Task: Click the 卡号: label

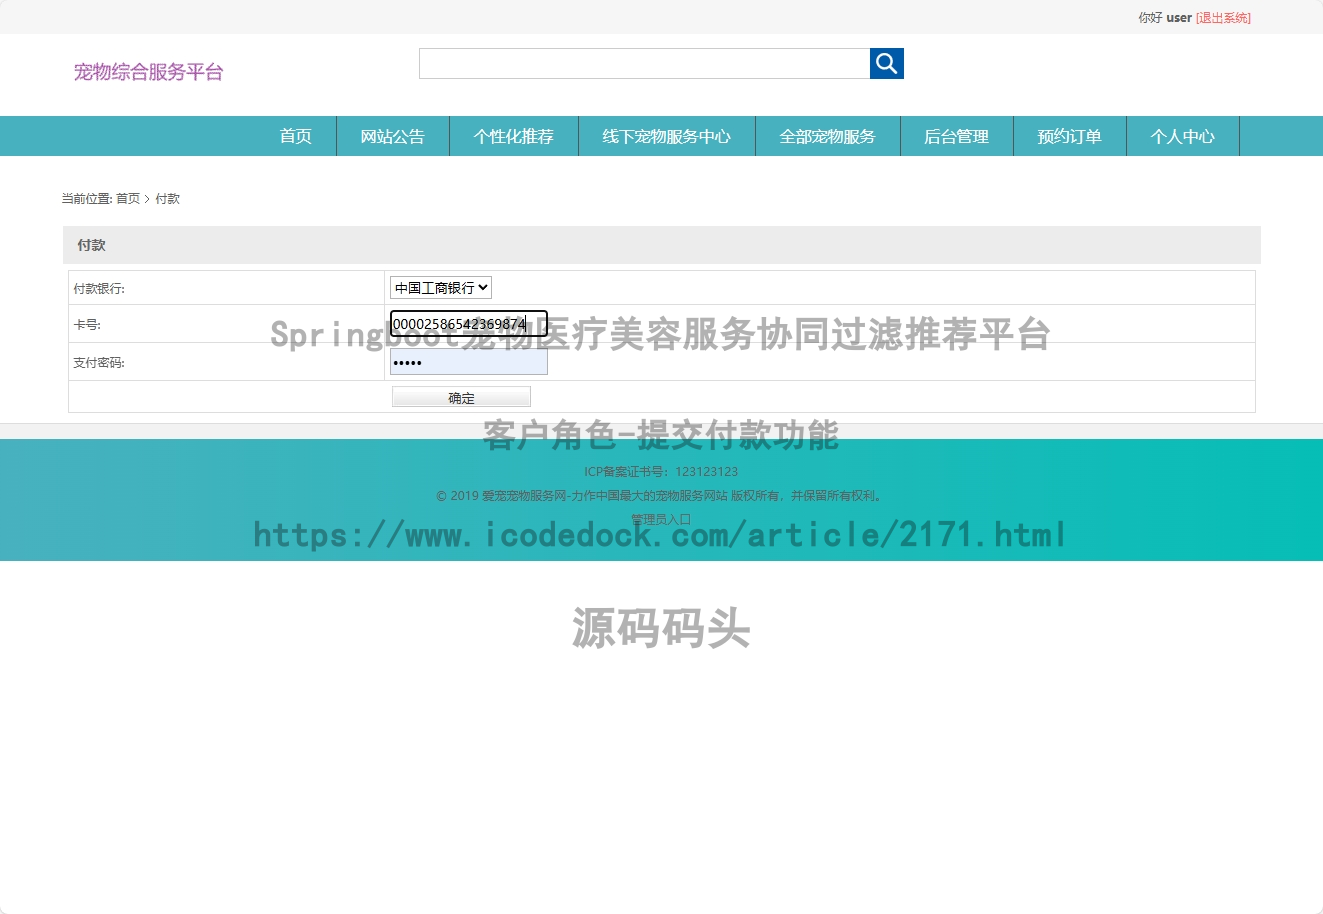Action: [87, 325]
